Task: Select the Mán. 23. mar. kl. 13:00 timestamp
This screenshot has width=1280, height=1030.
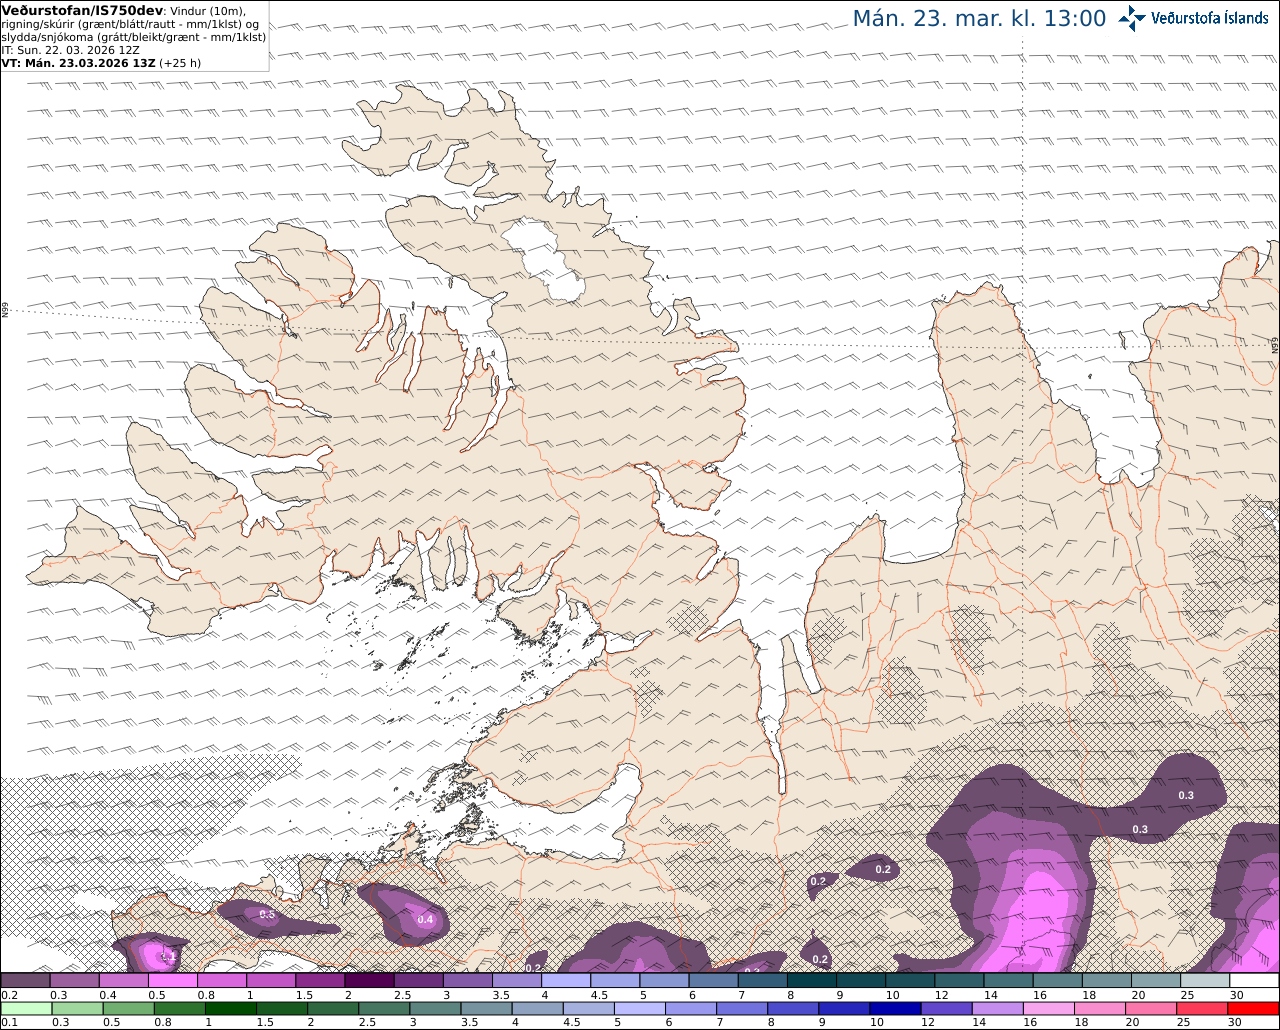Action: point(979,18)
